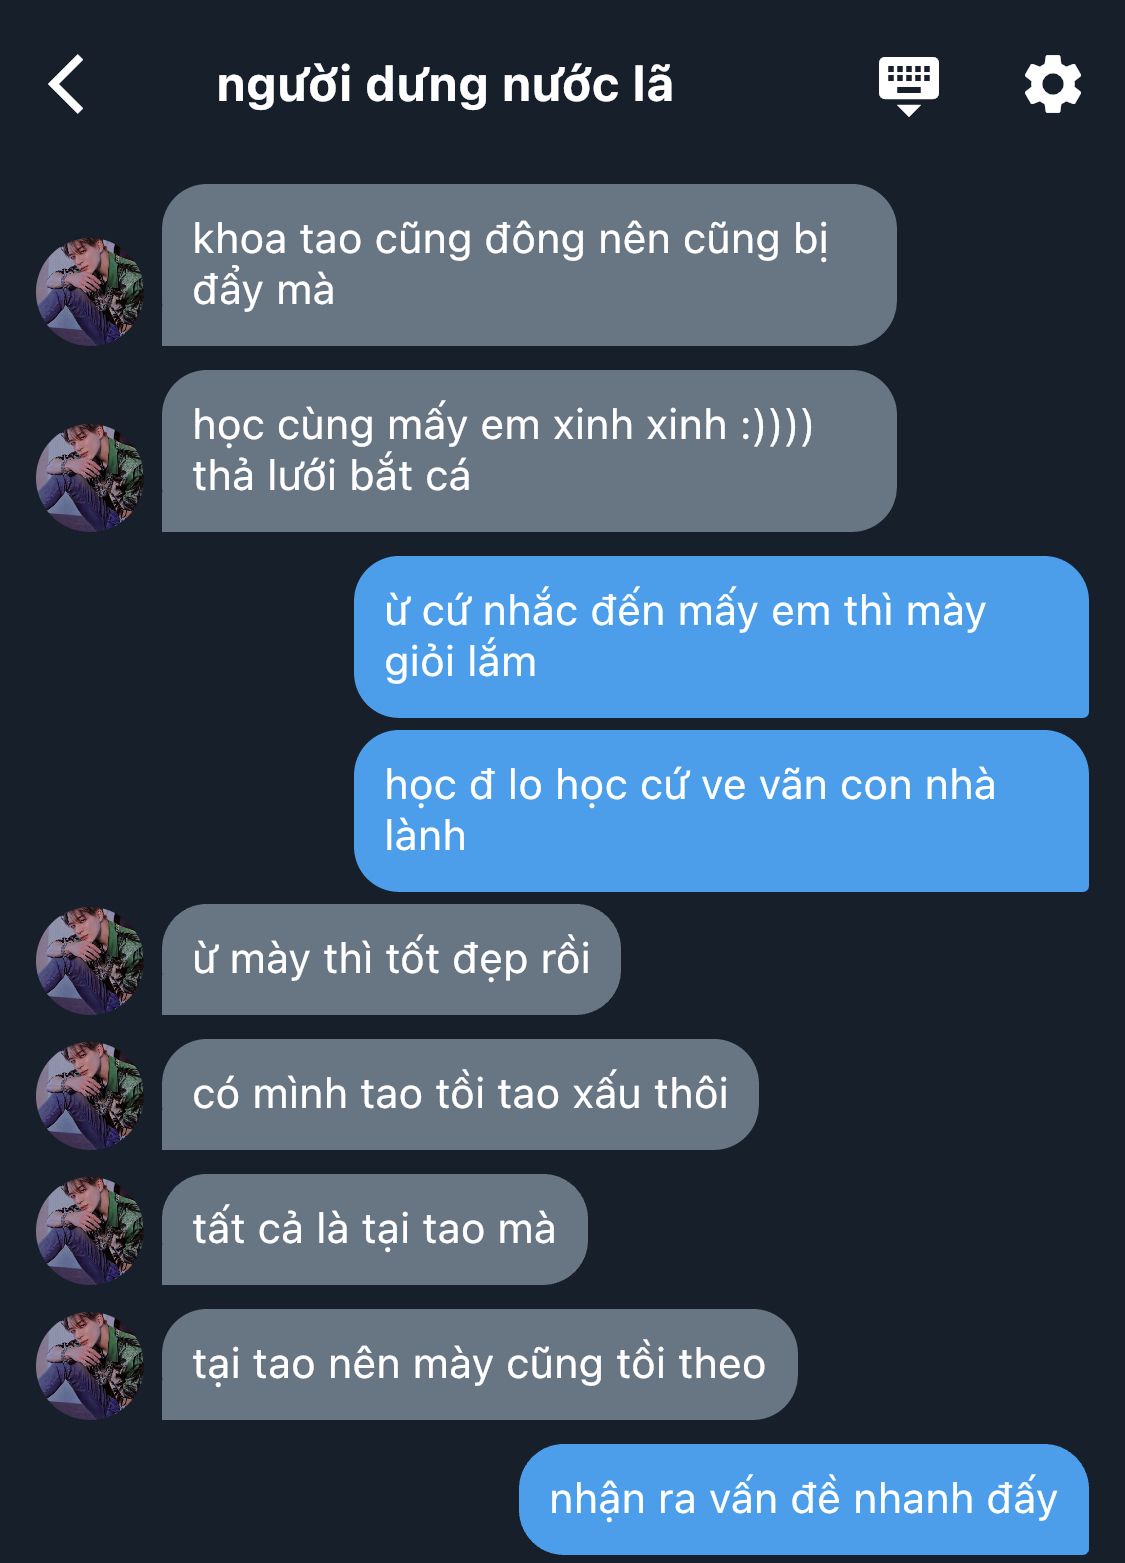Select the chat title 'người dưng nước lã'

445,86
